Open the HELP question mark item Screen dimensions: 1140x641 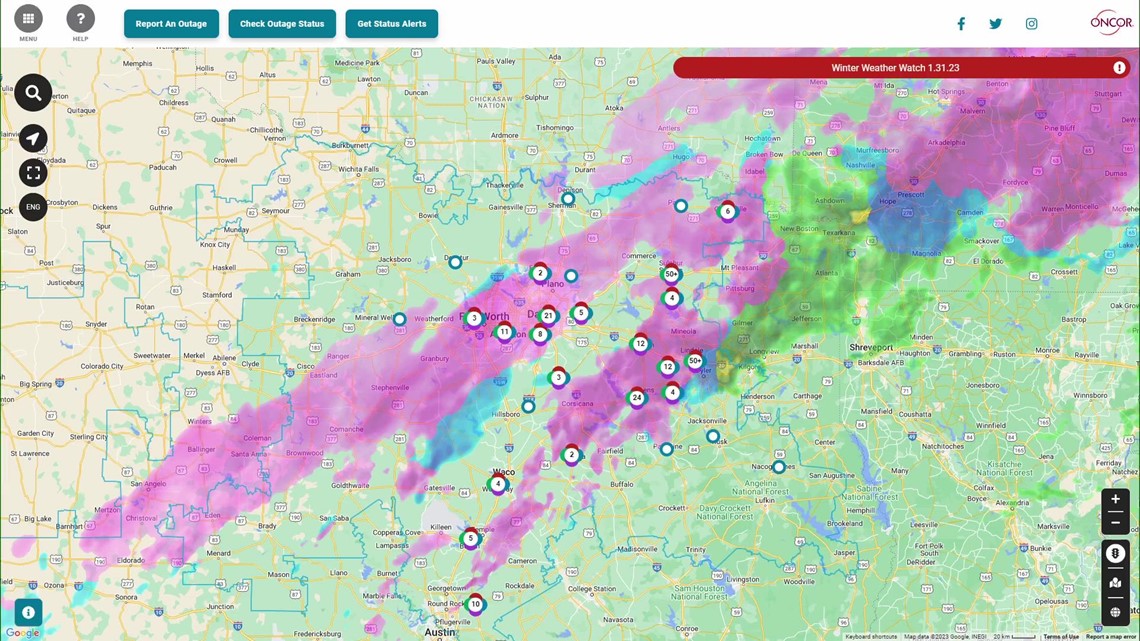coord(80,18)
